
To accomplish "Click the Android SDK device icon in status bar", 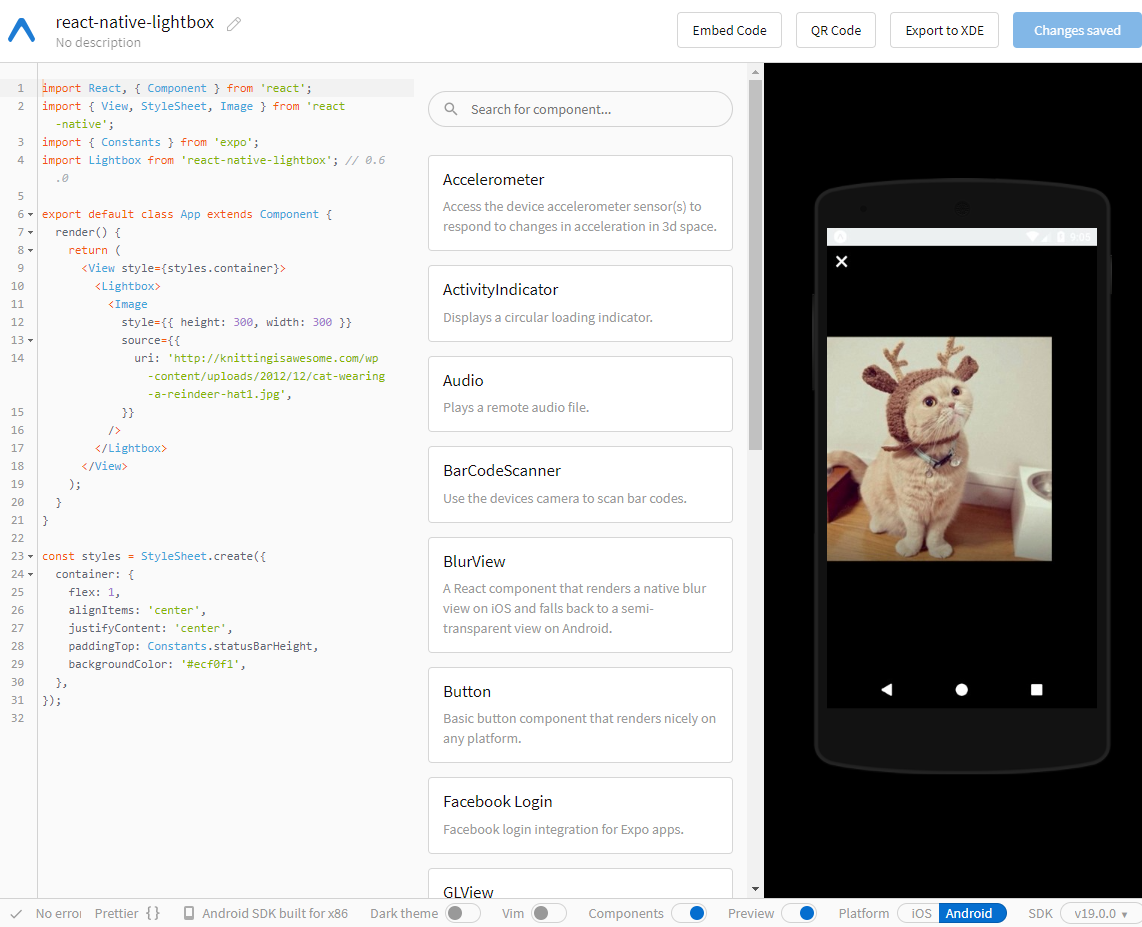I will click(x=191, y=913).
